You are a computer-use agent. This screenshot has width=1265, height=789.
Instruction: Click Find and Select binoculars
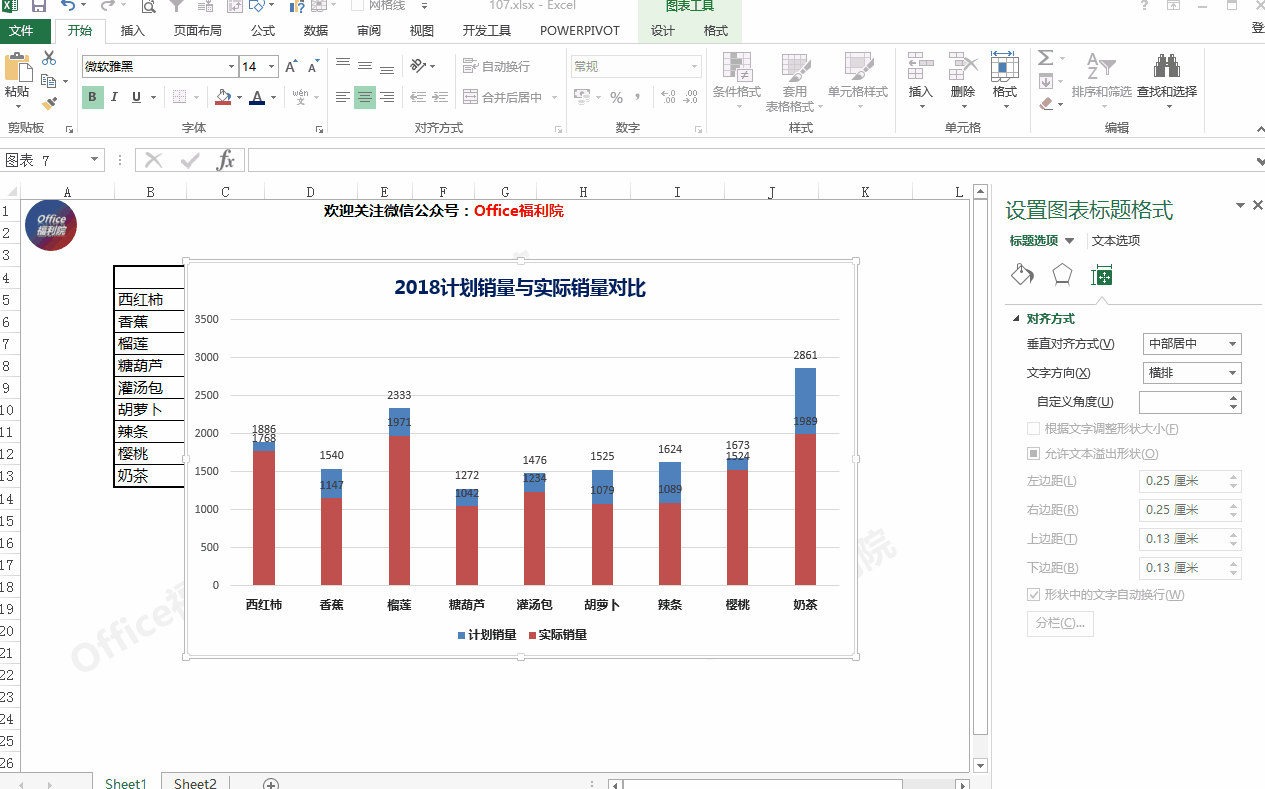click(1166, 67)
